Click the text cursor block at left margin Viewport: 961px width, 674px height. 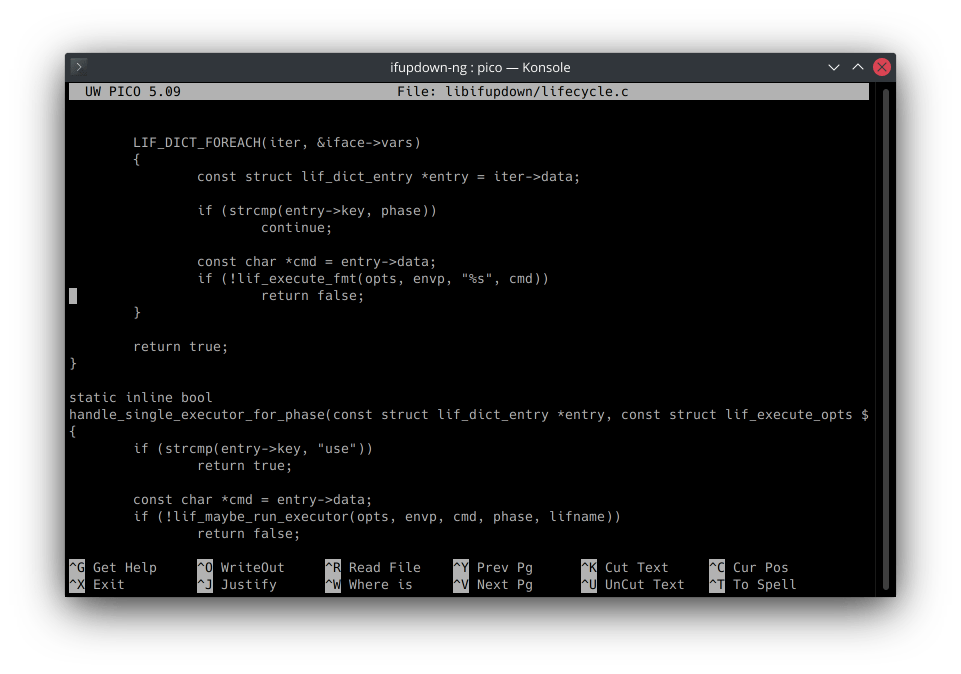(73, 296)
